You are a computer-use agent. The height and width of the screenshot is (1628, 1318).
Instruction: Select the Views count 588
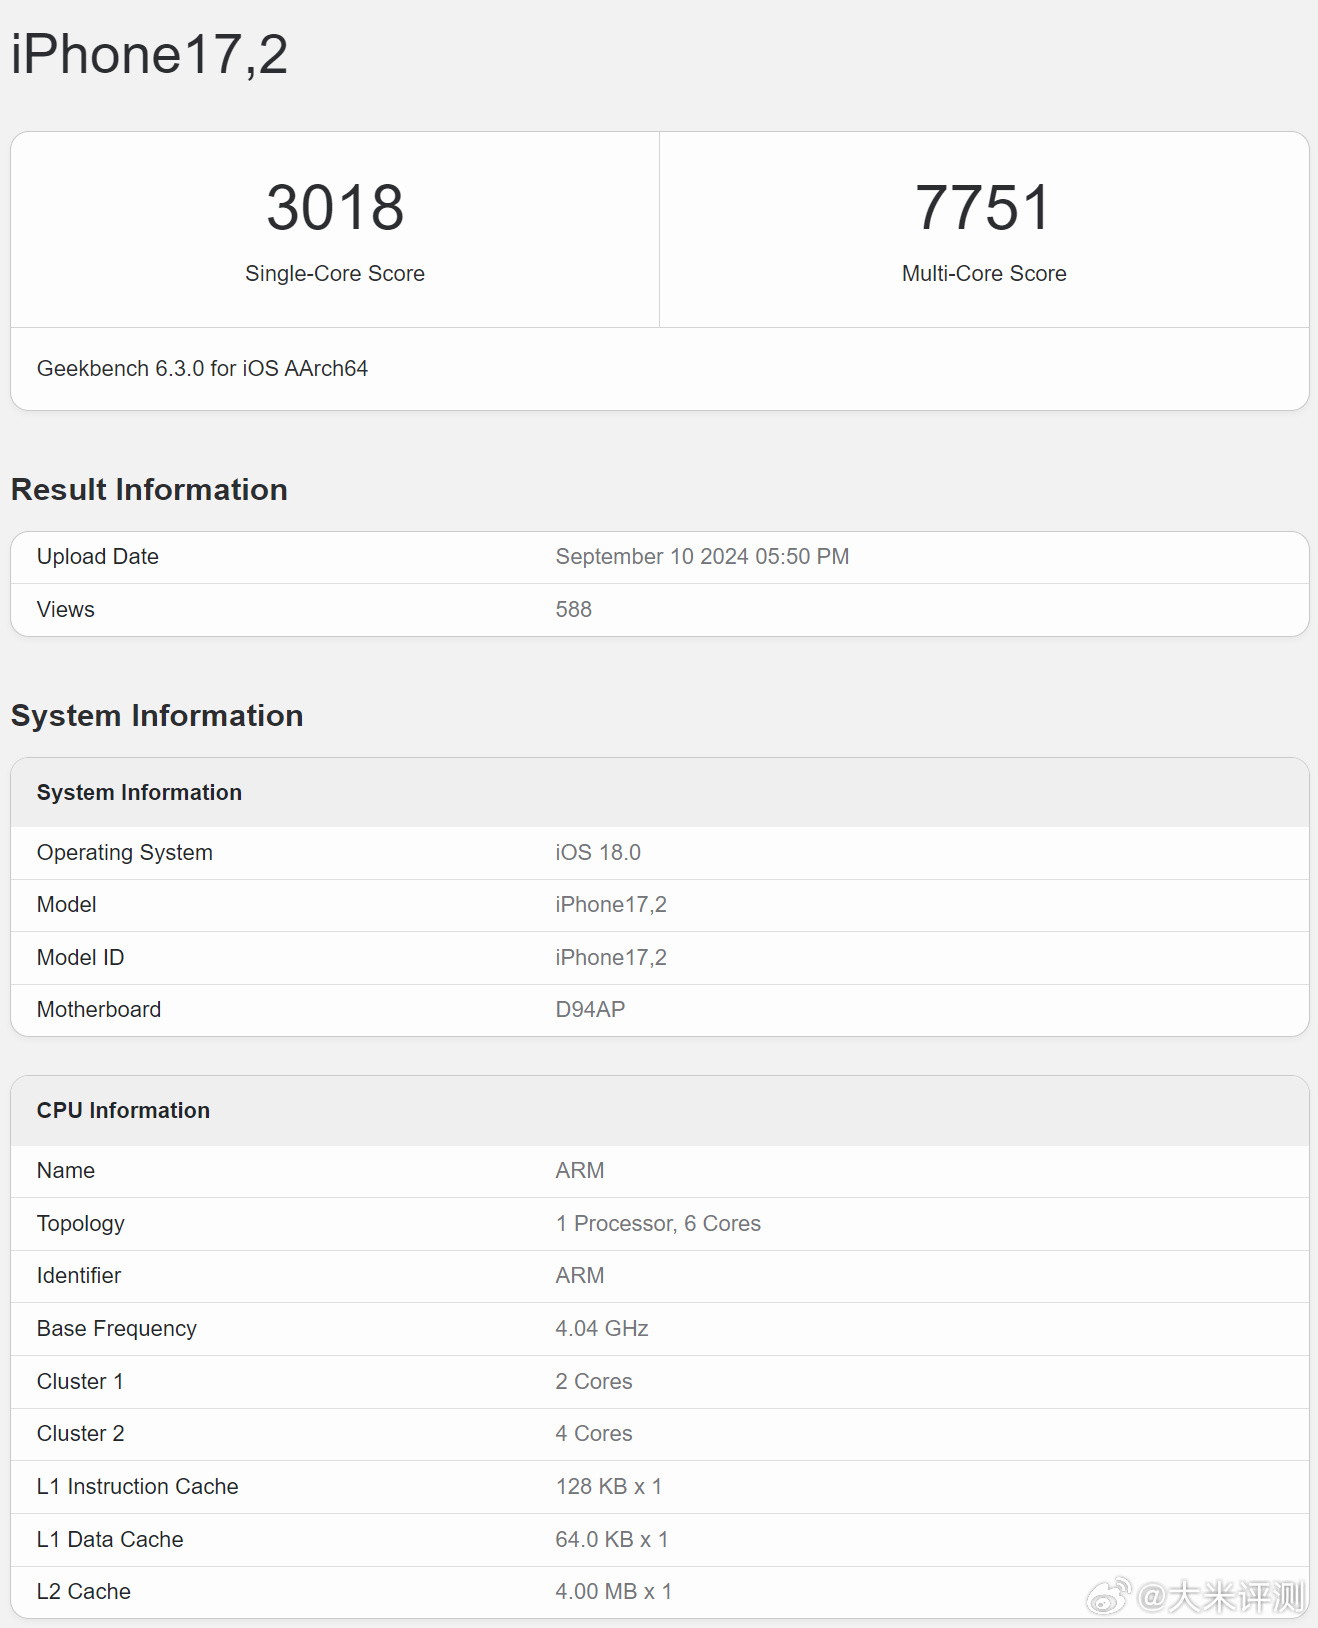[x=574, y=610]
